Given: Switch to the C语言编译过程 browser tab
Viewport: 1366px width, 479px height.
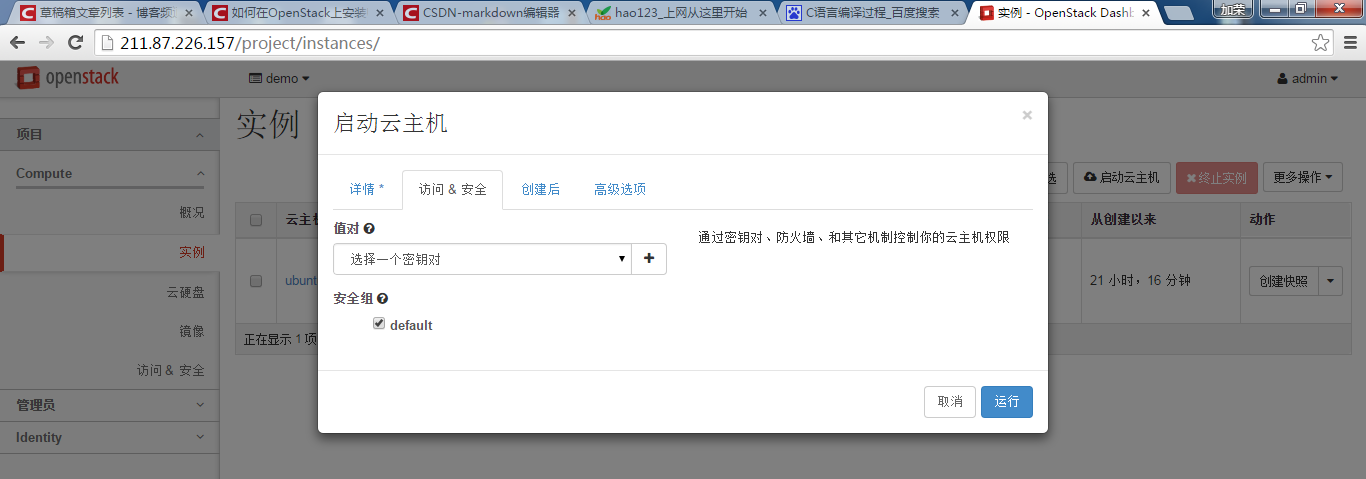Looking at the screenshot, I should tap(871, 13).
